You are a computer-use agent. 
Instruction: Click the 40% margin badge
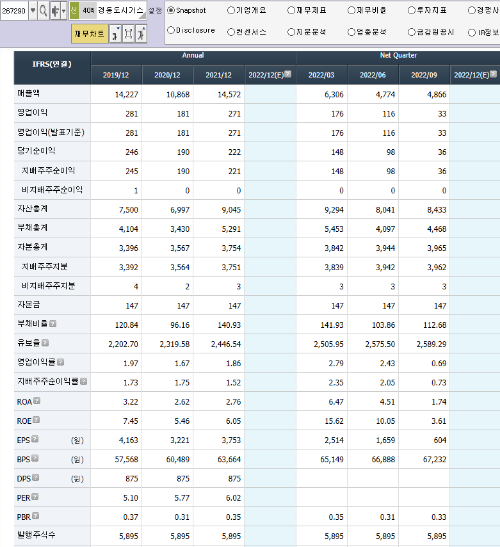click(x=88, y=10)
